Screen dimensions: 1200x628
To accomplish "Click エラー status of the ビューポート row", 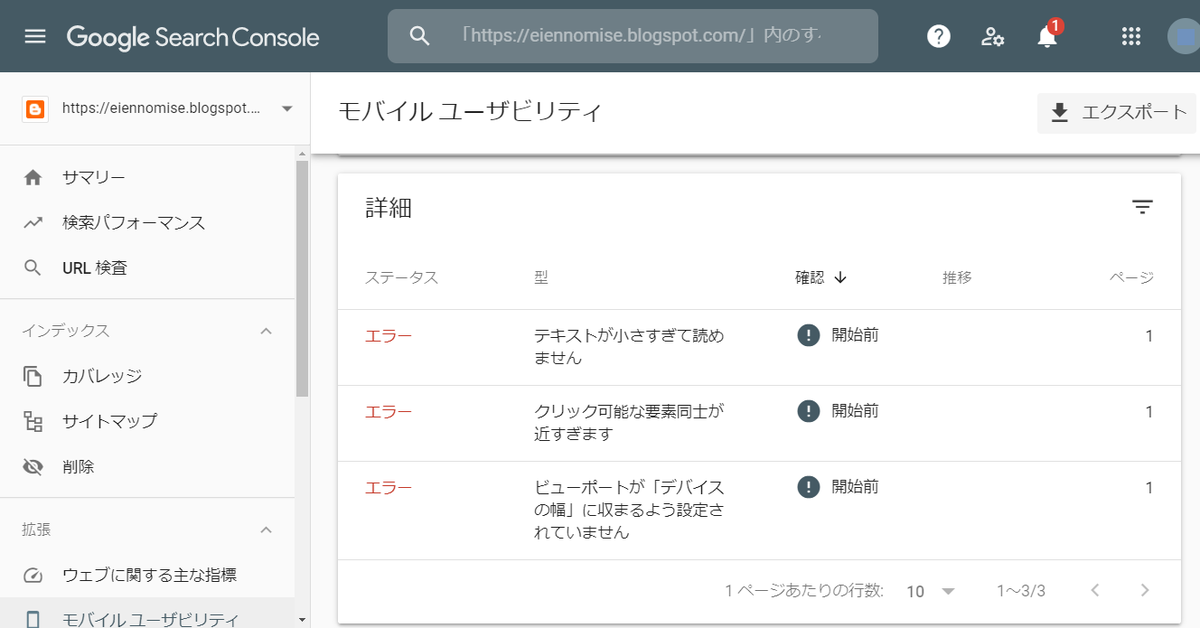I will [x=388, y=488].
